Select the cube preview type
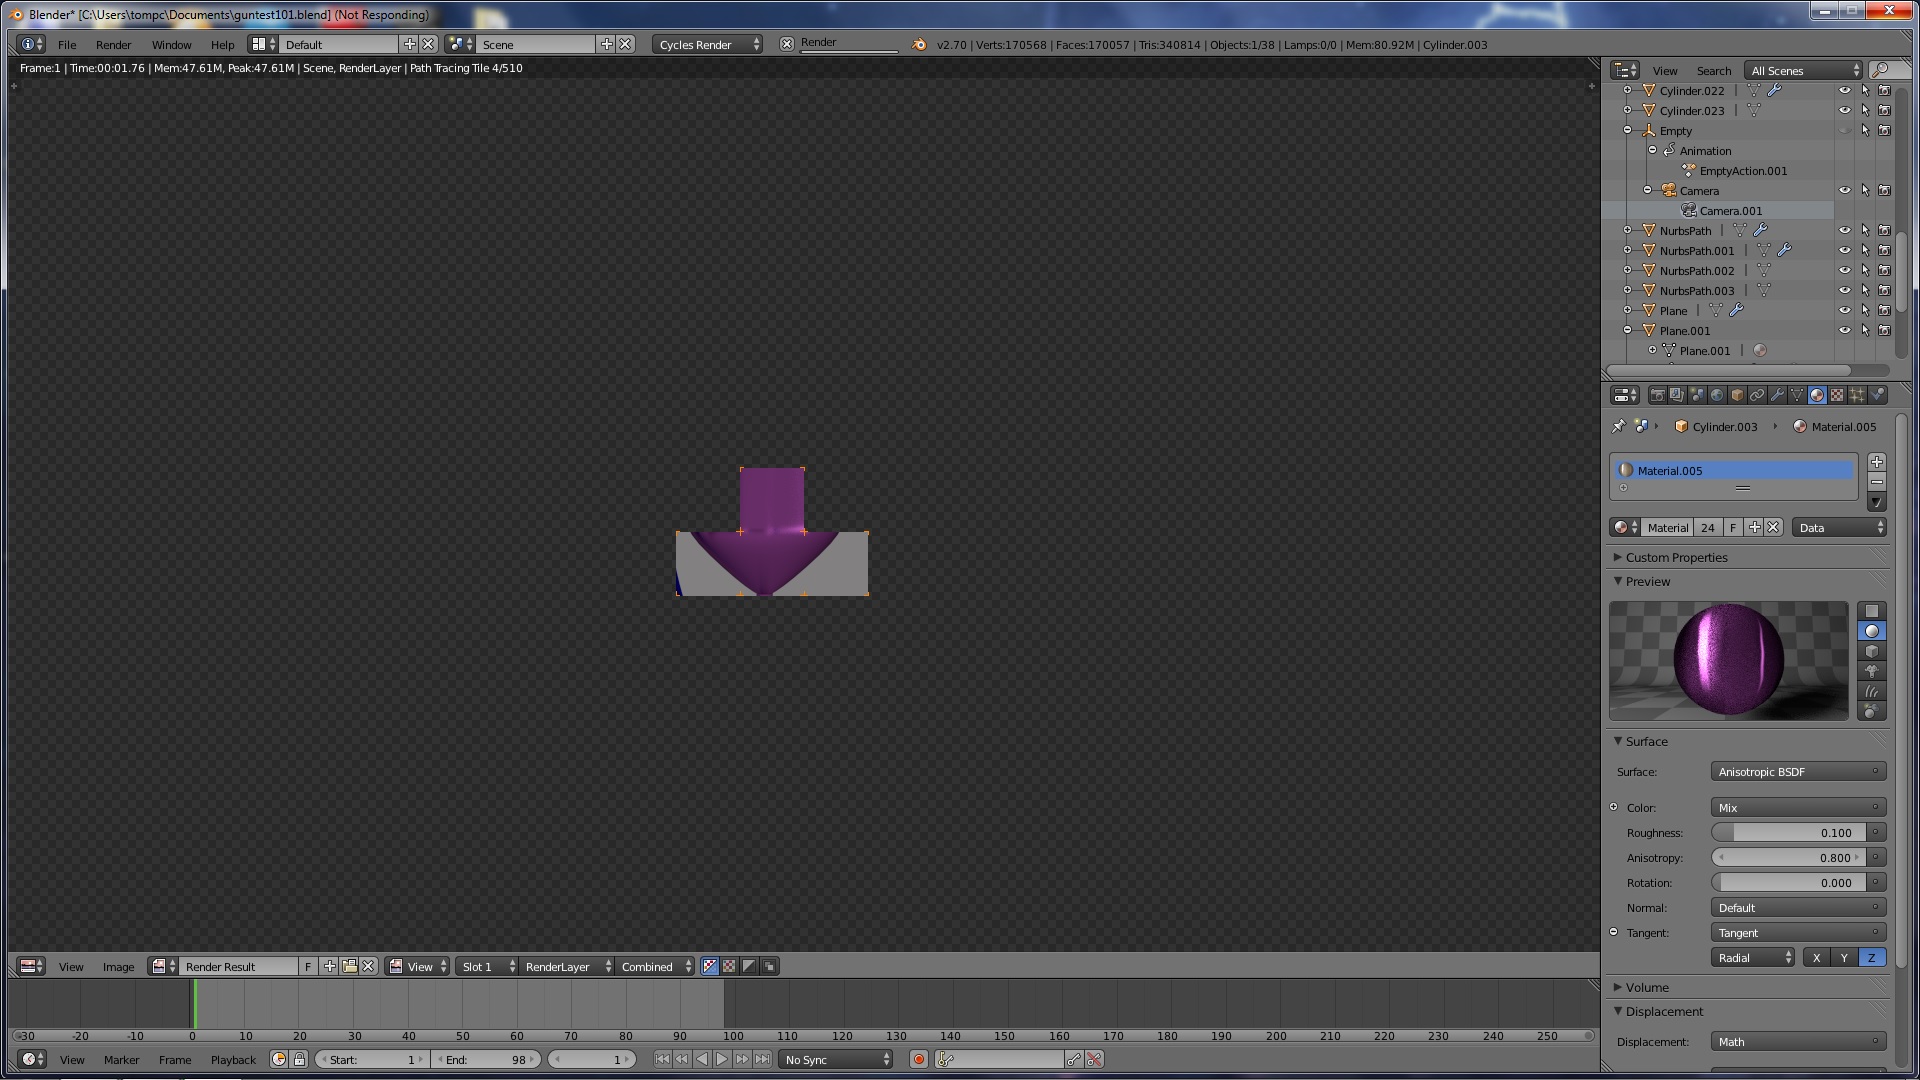This screenshot has height=1080, width=1920. tap(1872, 651)
